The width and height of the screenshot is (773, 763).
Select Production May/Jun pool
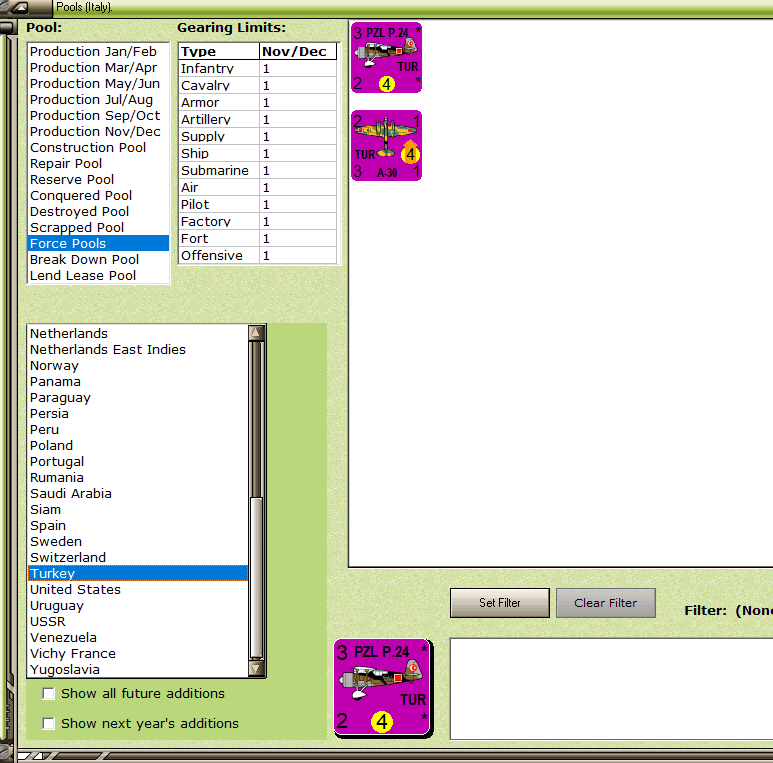[x=99, y=83]
